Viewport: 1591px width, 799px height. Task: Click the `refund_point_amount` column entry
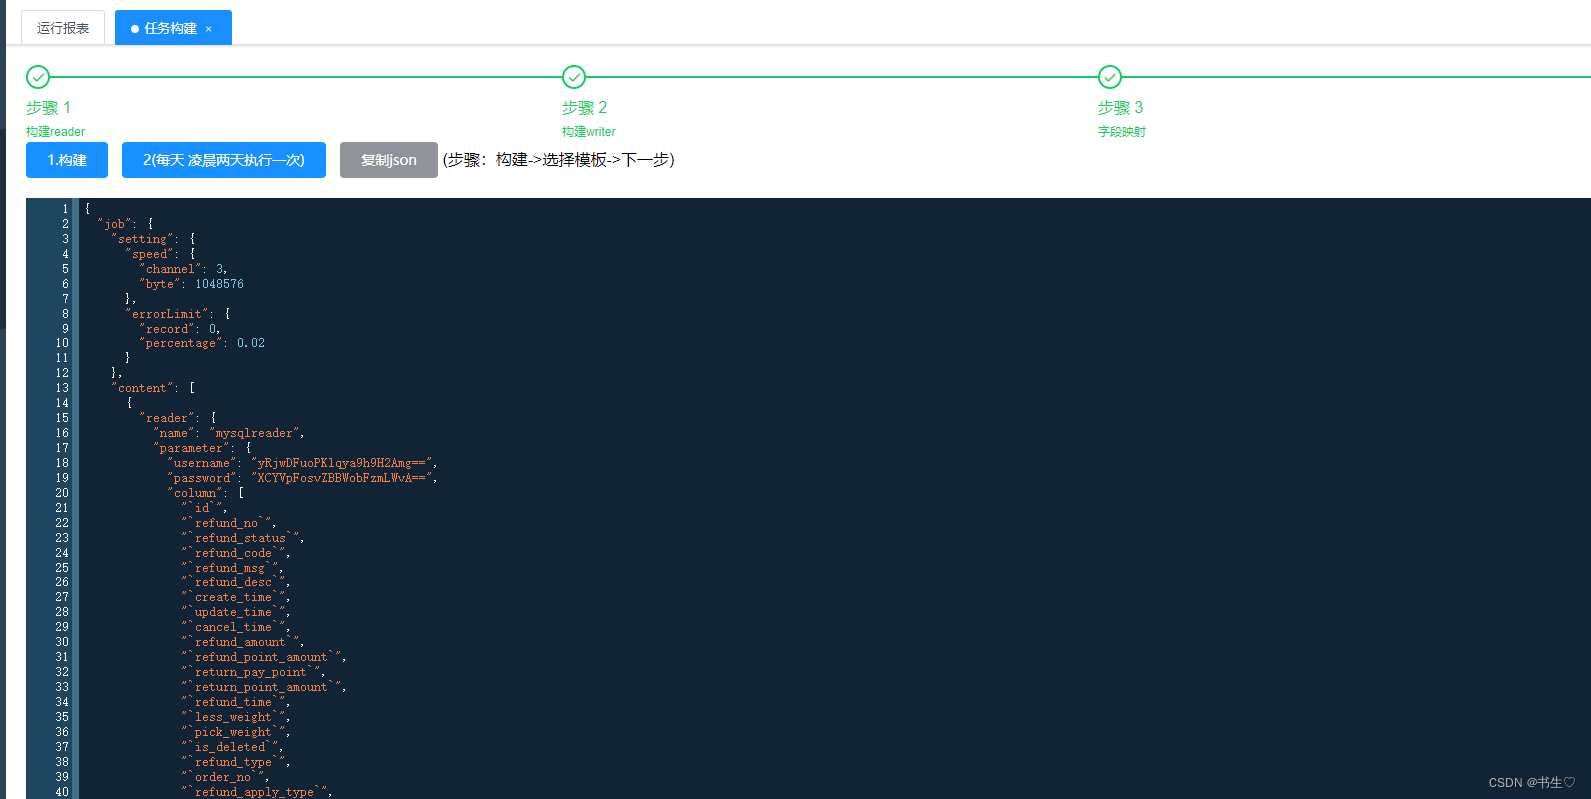point(262,657)
